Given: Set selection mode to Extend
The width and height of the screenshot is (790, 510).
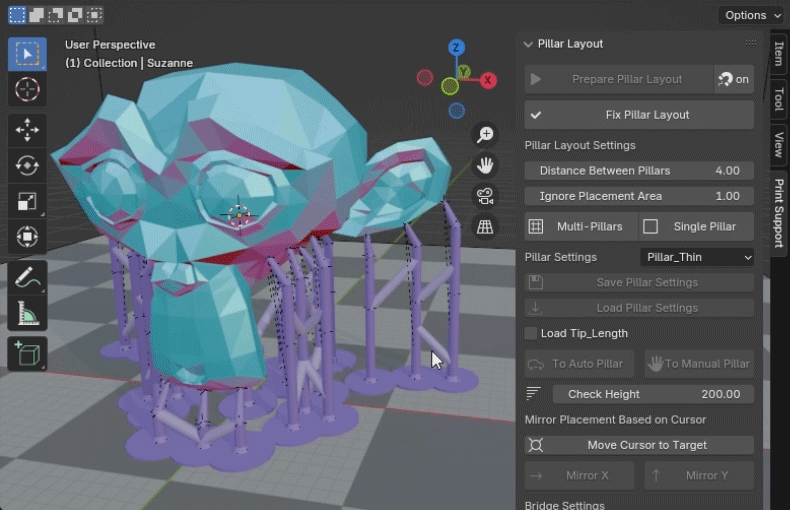Looking at the screenshot, I should point(36,15).
